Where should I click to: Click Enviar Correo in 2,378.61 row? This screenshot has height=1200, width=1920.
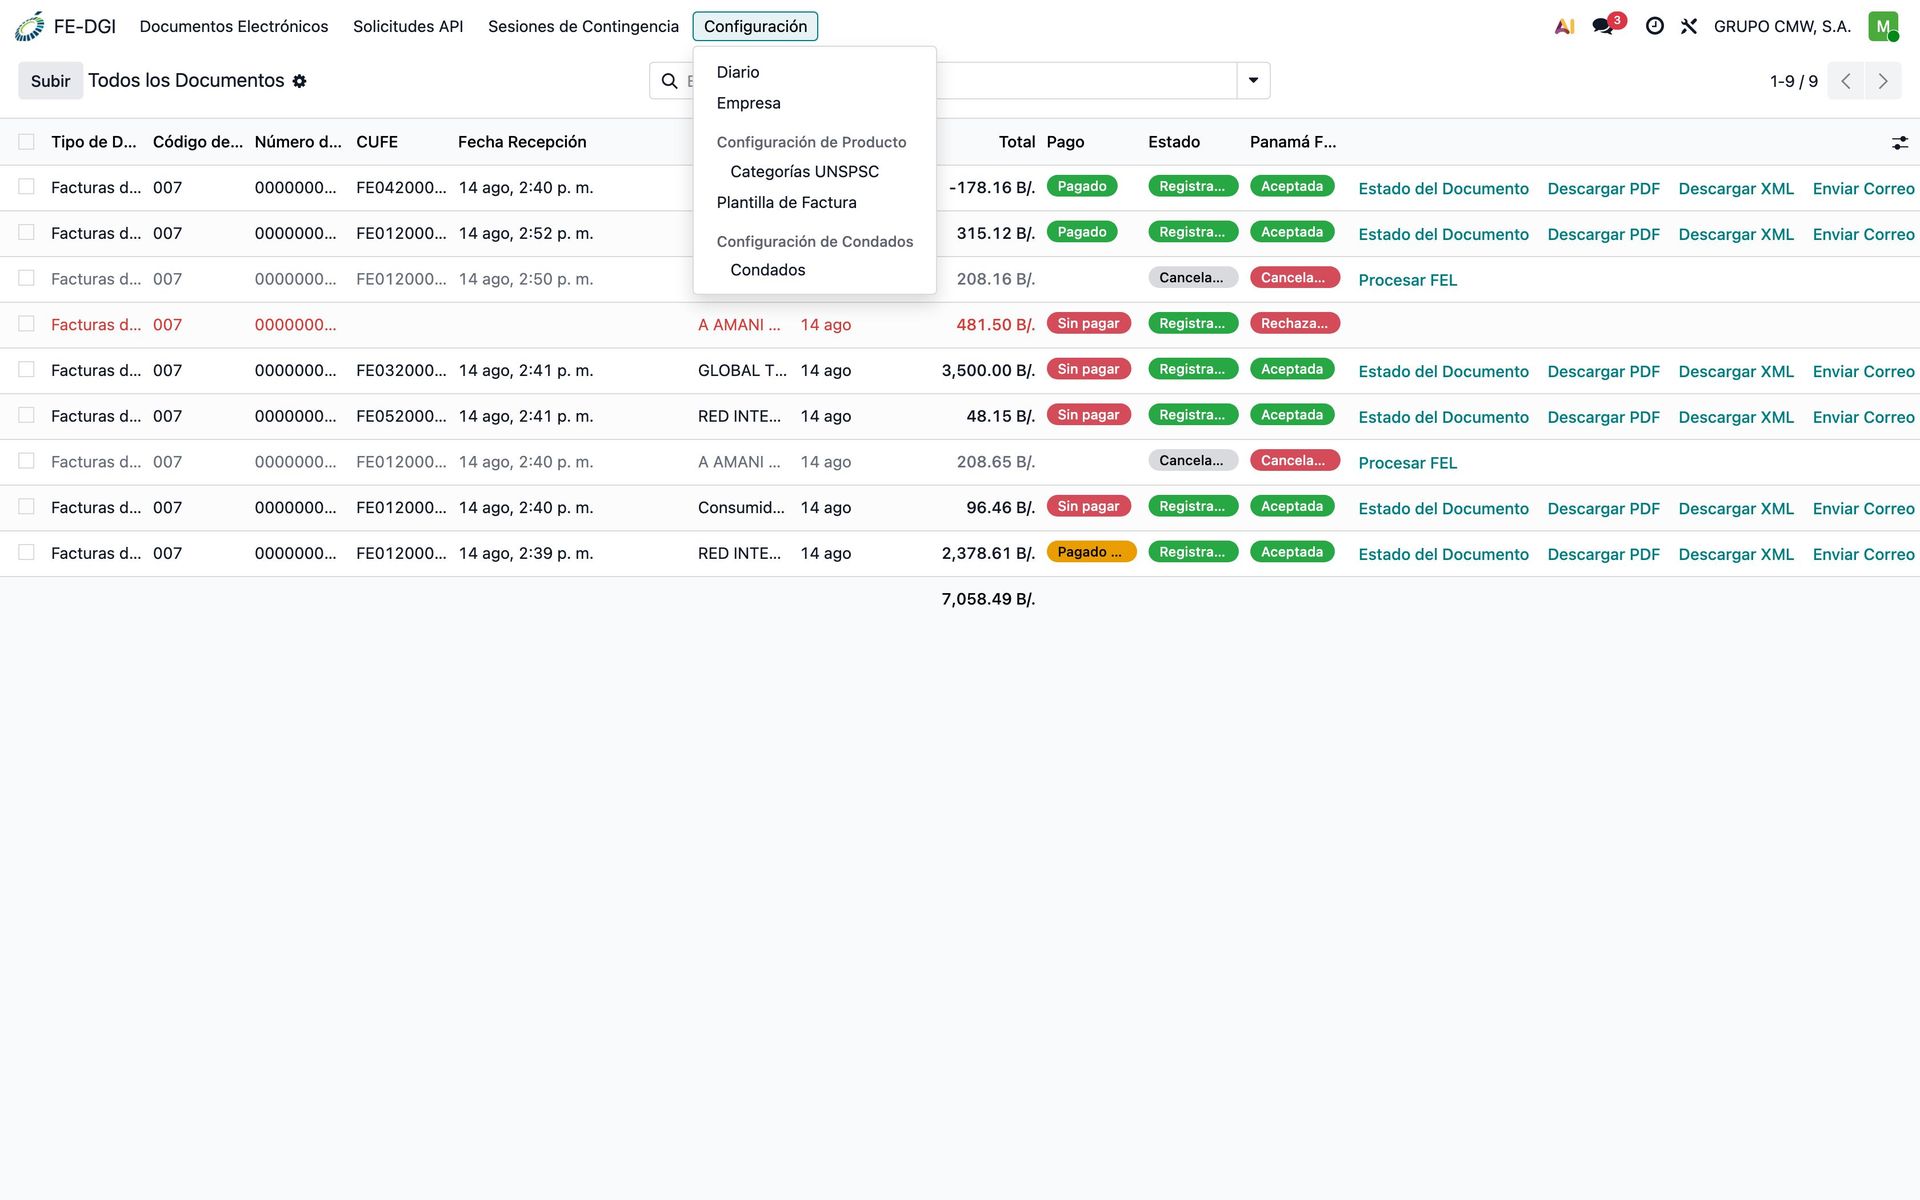(1863, 554)
